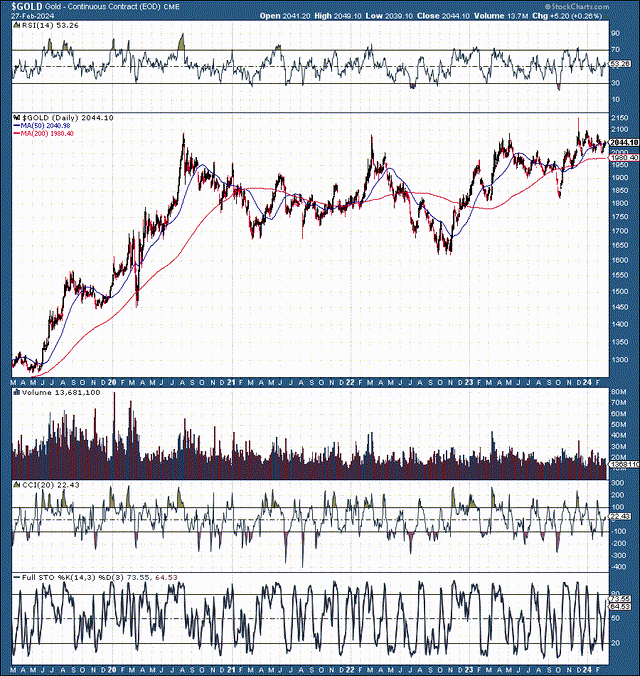Click the Chg +5.20 (+0.26%) value
Image resolution: width=640 pixels, height=676 pixels.
[567, 16]
